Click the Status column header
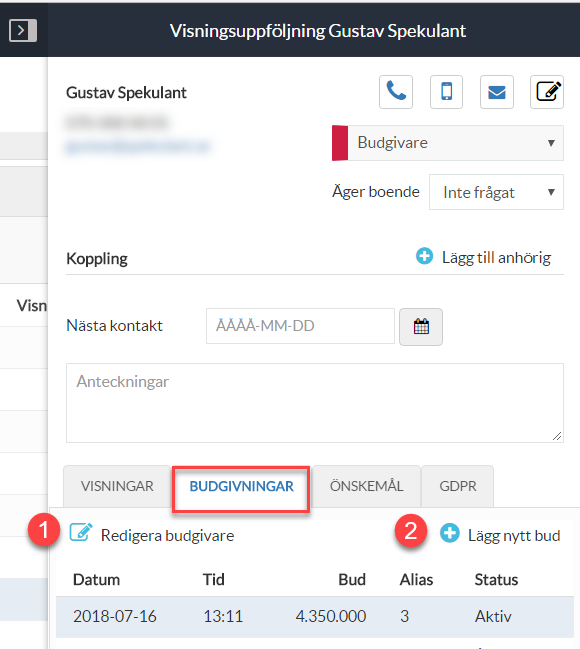This screenshot has width=580, height=649. coord(496,579)
